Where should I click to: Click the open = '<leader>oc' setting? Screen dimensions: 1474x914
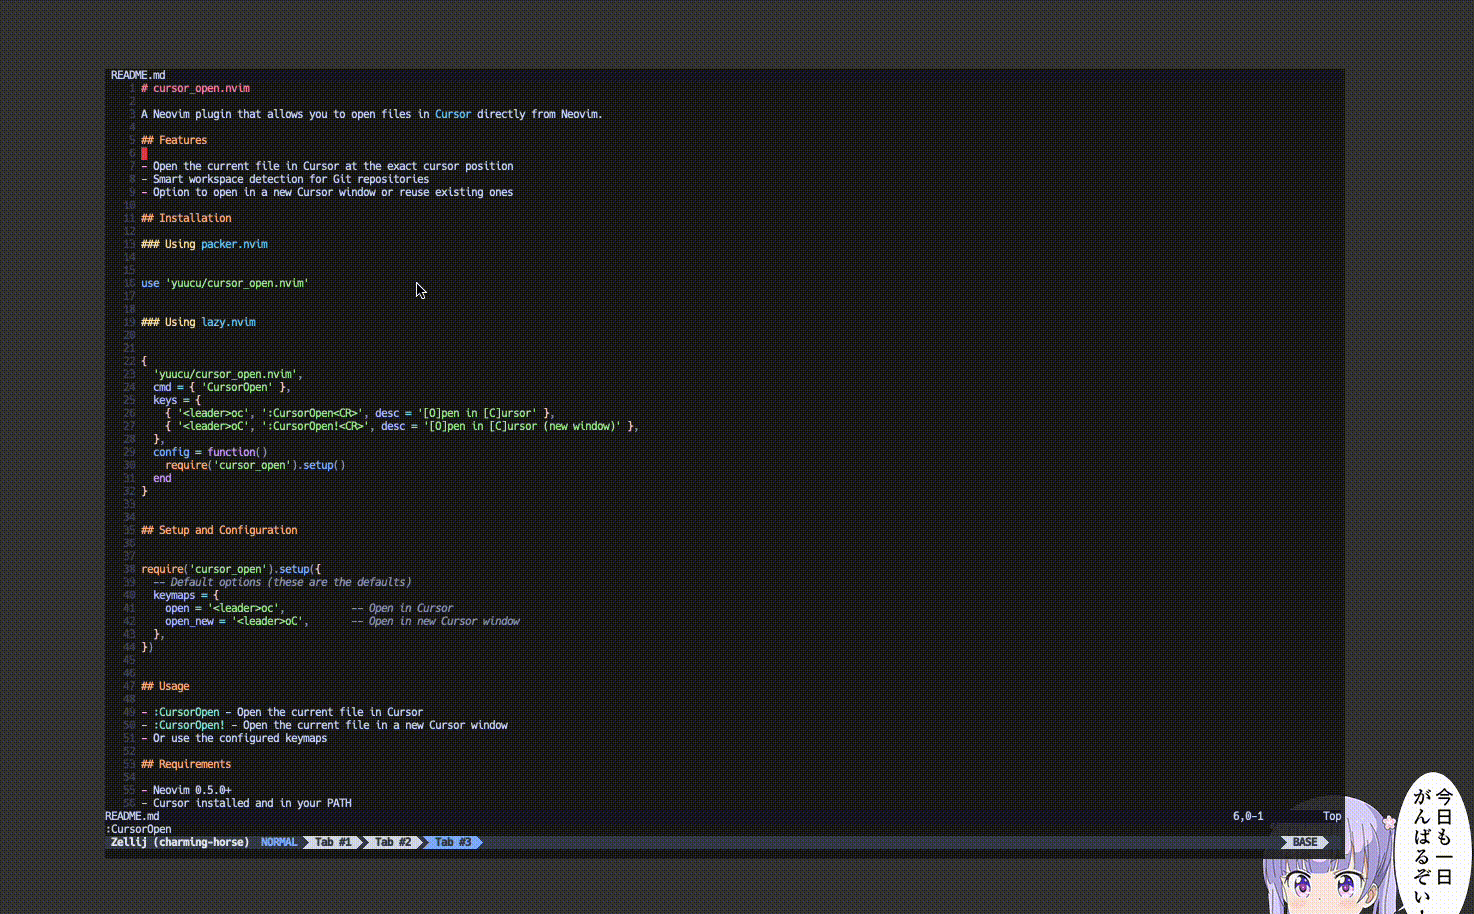pyautogui.click(x=225, y=608)
